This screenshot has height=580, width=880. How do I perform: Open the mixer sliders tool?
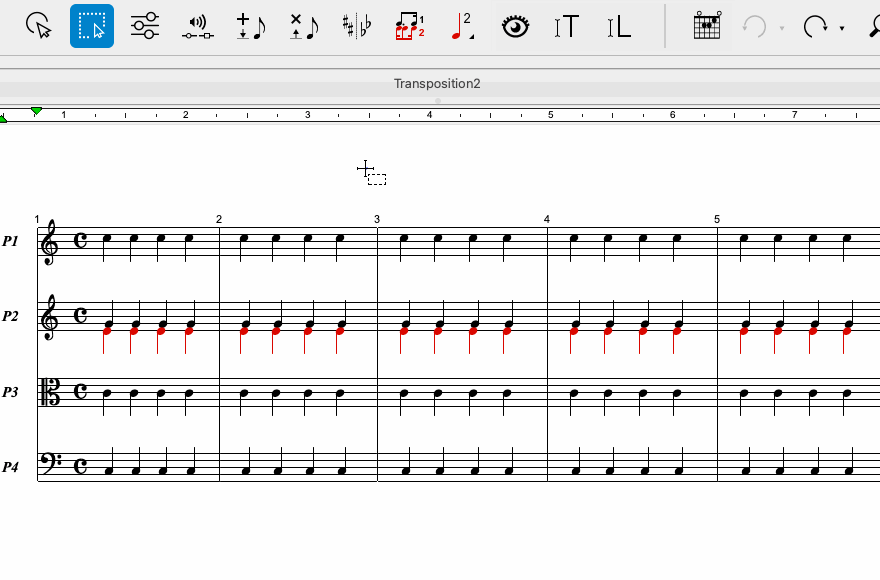(145, 26)
